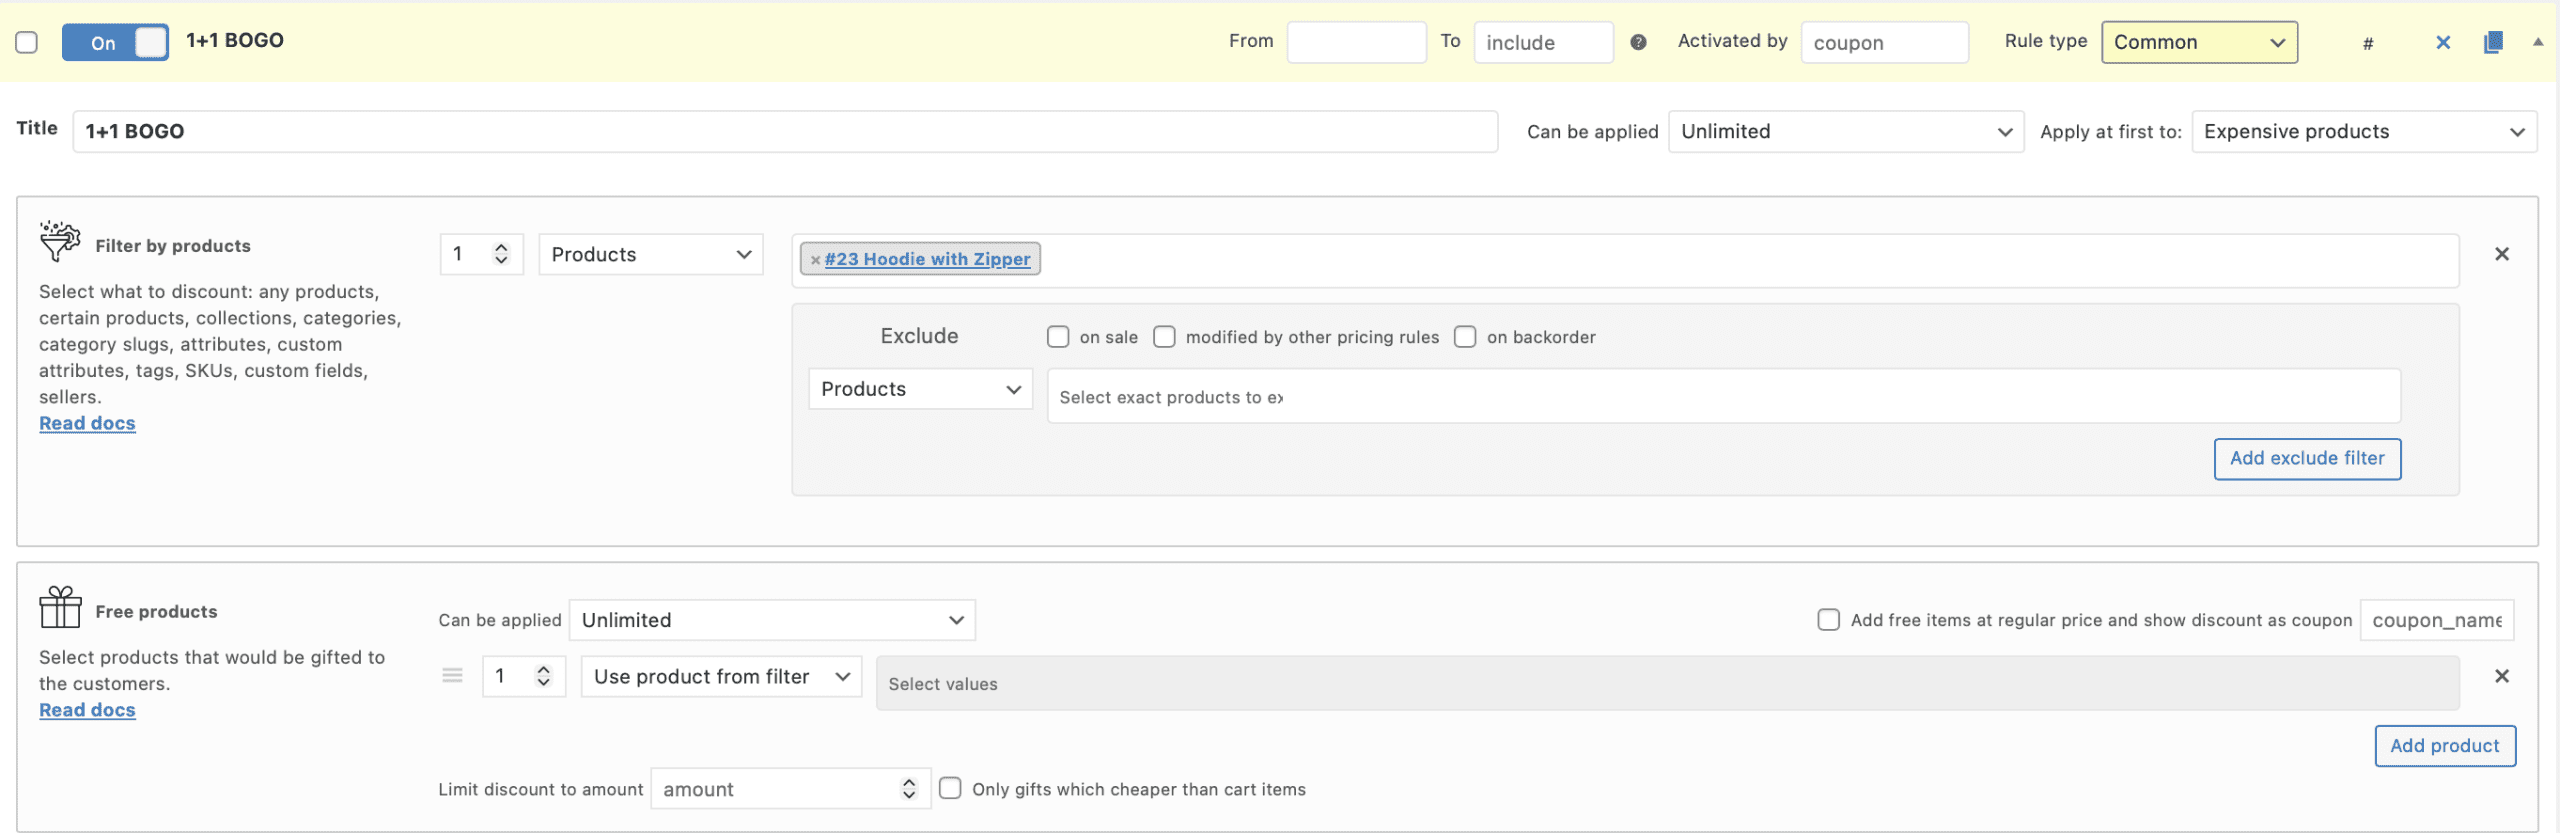Open the Rule type Common dropdown
2560x833 pixels.
(2198, 42)
